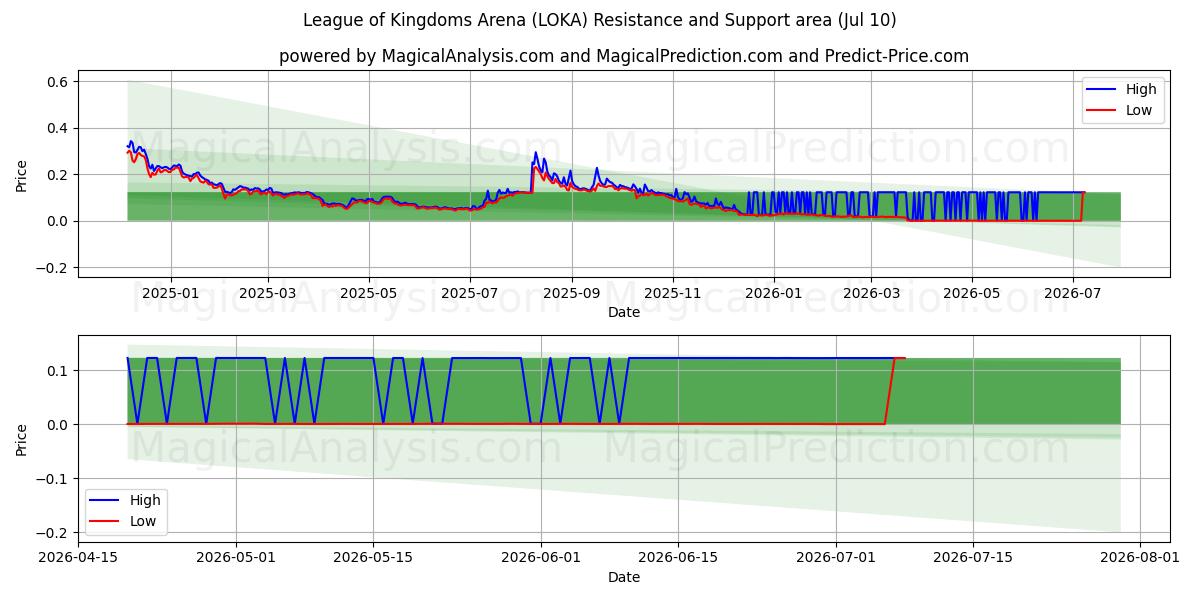
Task: Click the '2025-01' date label on top chart
Action: click(x=171, y=293)
